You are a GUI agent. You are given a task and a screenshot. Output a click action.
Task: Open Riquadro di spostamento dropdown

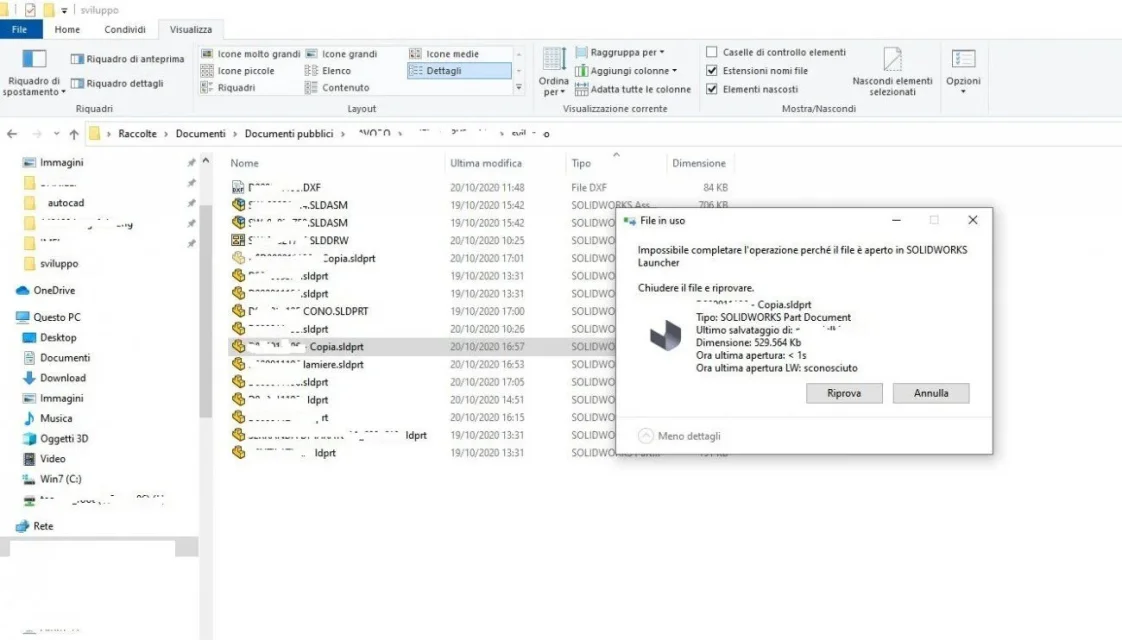click(x=34, y=73)
